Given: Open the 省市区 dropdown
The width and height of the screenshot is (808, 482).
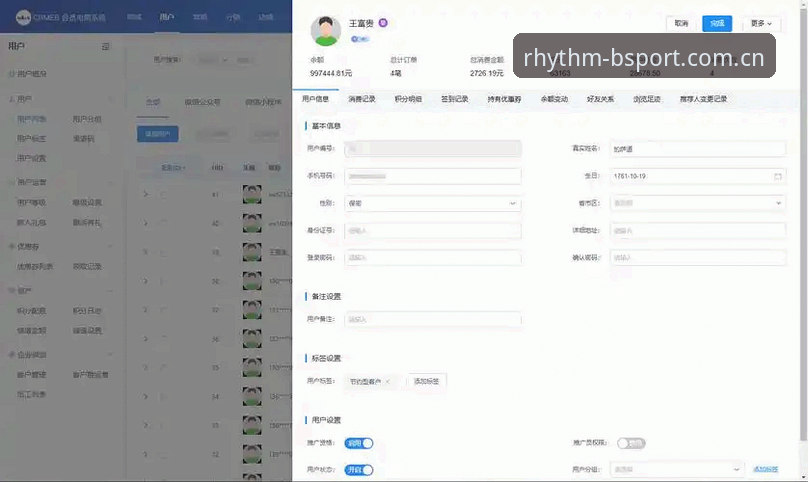Looking at the screenshot, I should tap(698, 203).
